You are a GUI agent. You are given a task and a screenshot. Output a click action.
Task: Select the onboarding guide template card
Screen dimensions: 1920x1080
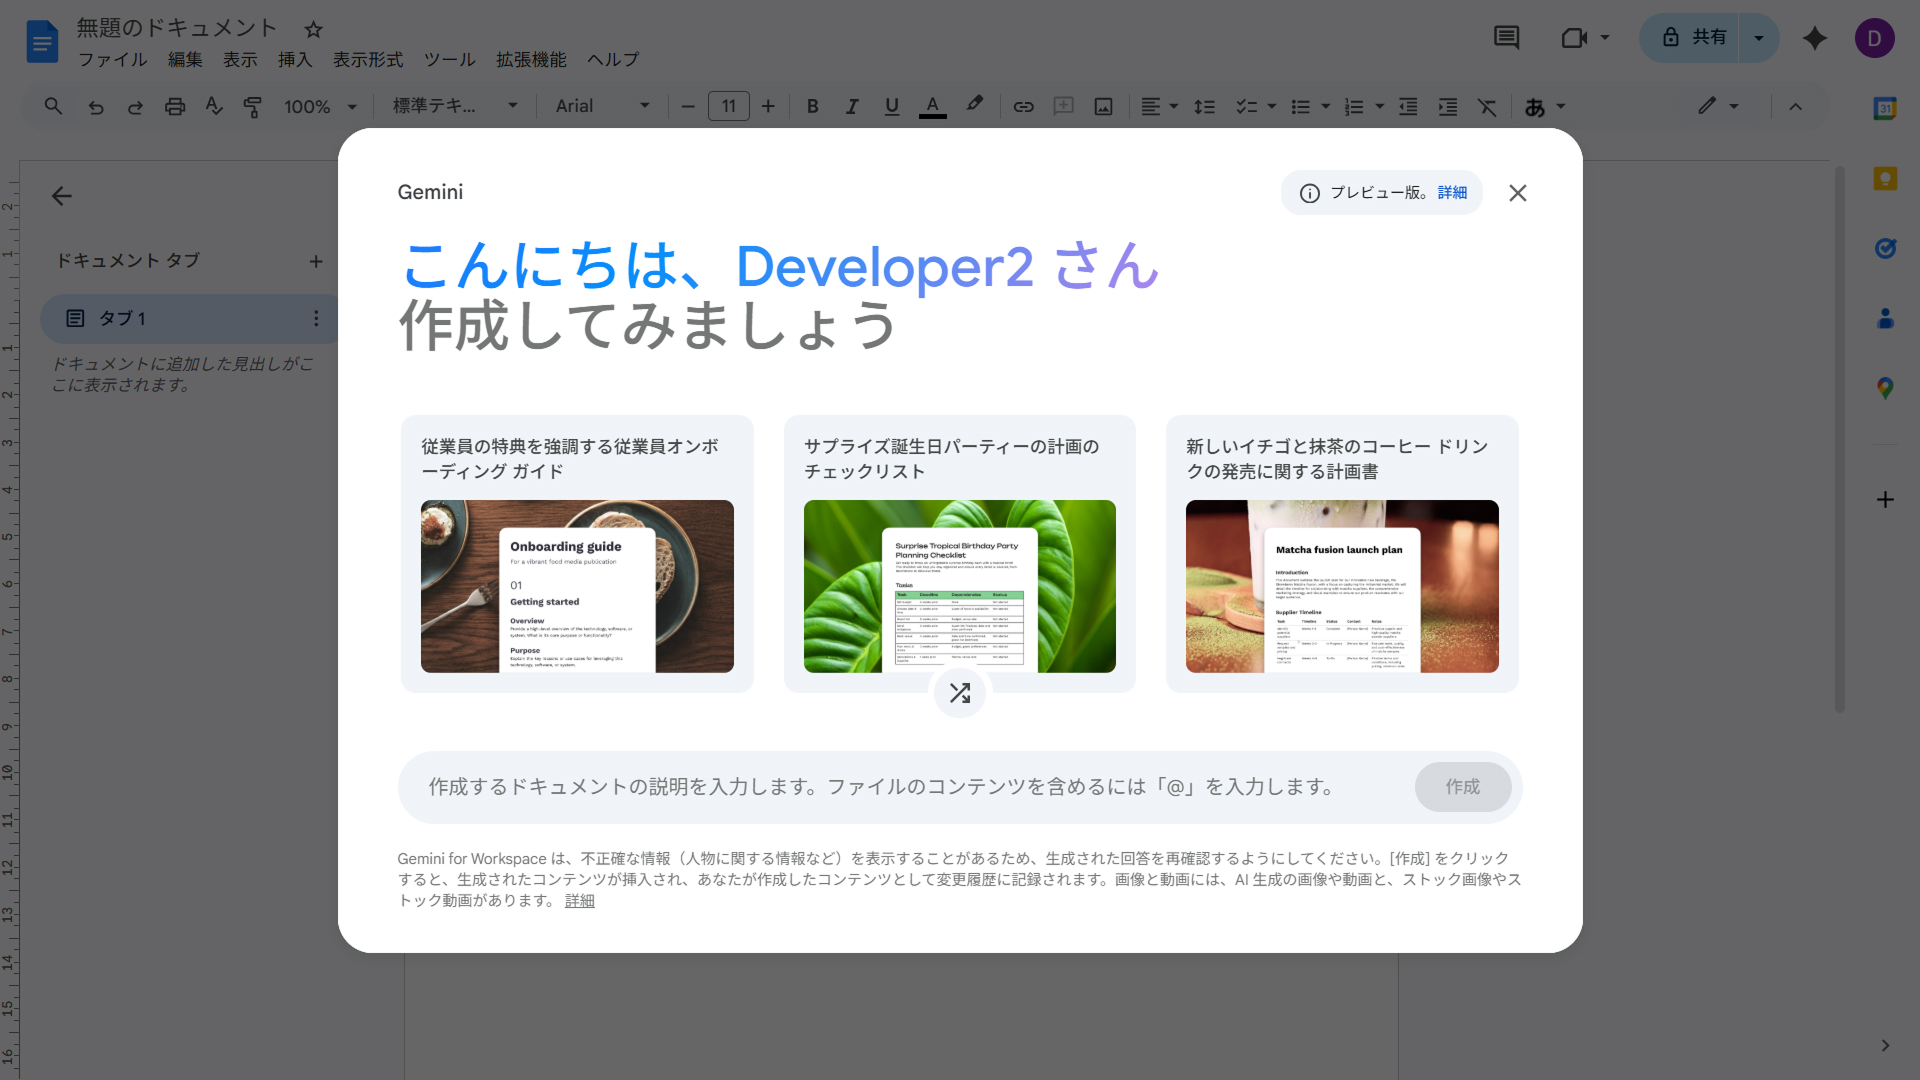(577, 554)
